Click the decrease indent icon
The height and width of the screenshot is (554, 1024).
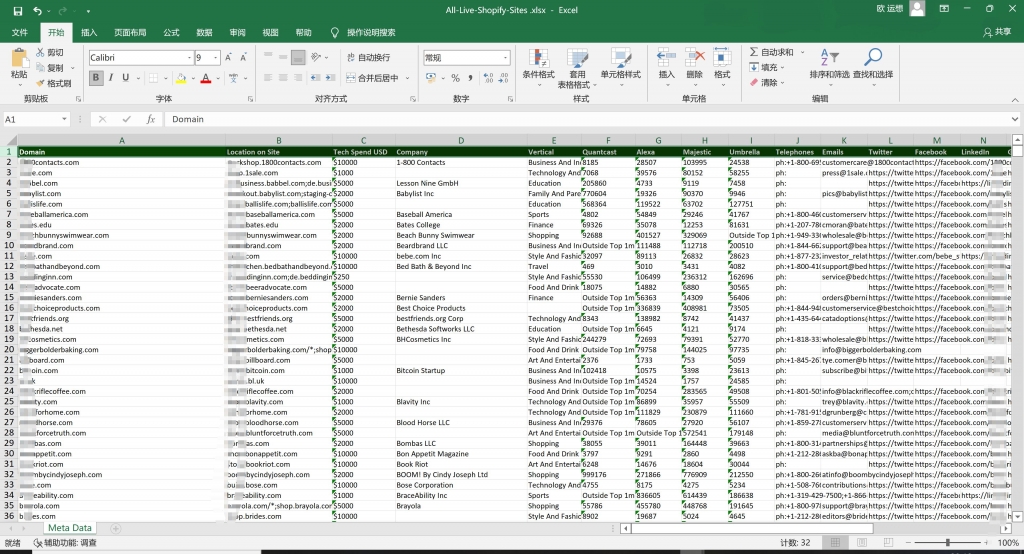(x=315, y=78)
